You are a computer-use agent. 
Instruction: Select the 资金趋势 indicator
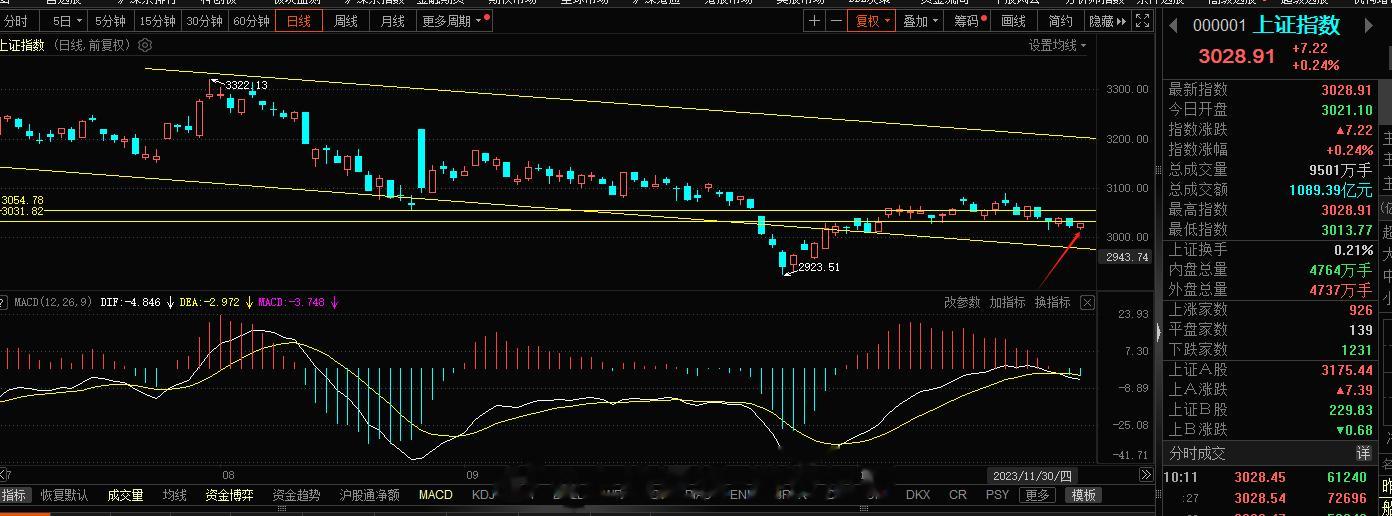tap(296, 495)
